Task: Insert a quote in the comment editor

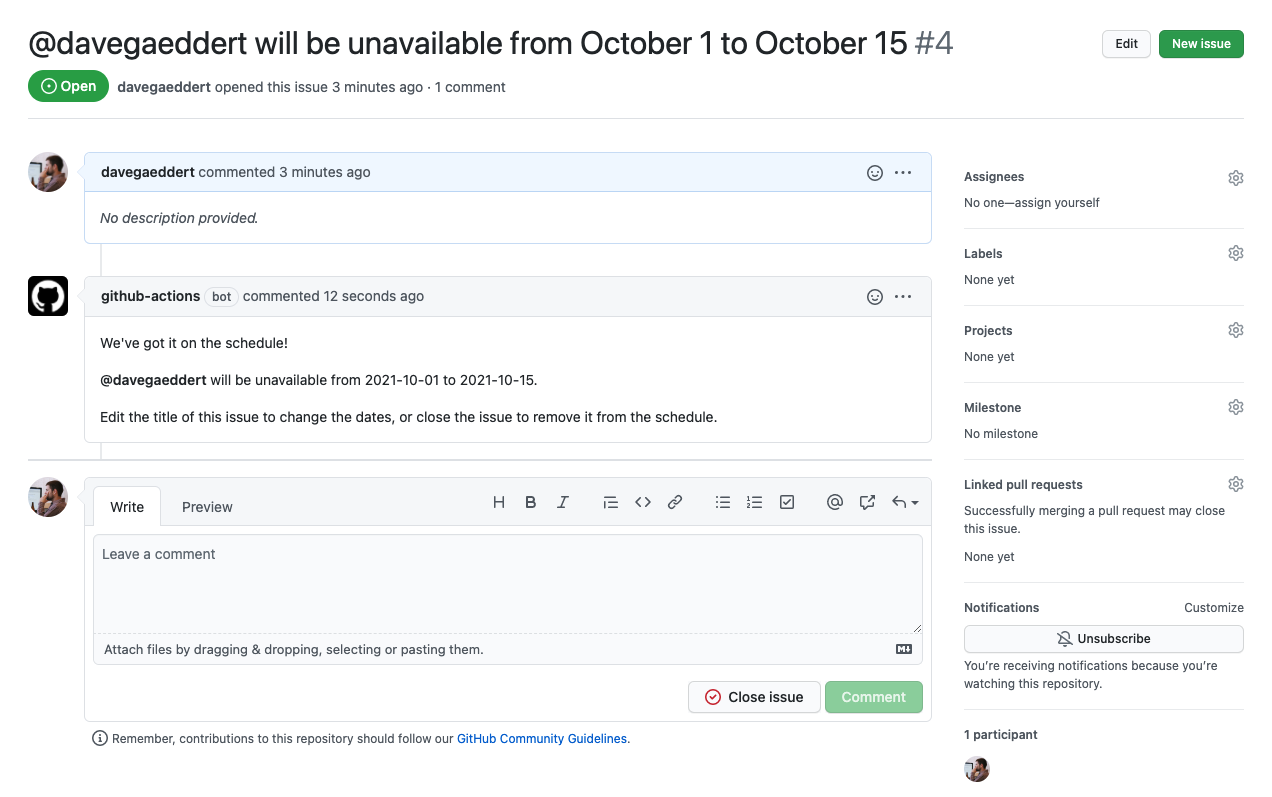Action: (x=611, y=502)
